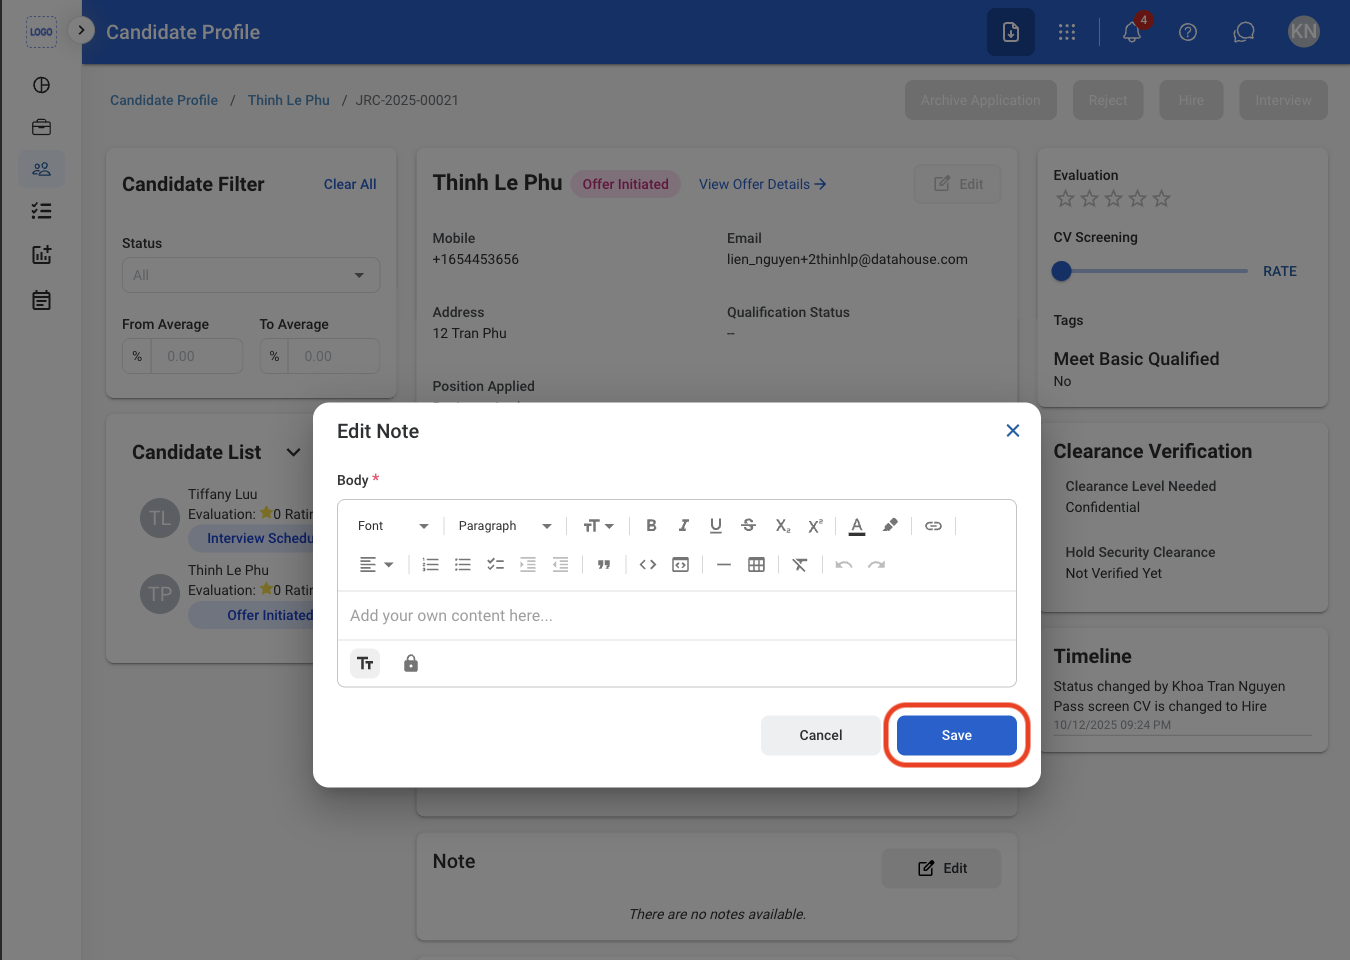Toggle the editor toolbar with Tt button
This screenshot has height=960, width=1350.
(x=365, y=663)
